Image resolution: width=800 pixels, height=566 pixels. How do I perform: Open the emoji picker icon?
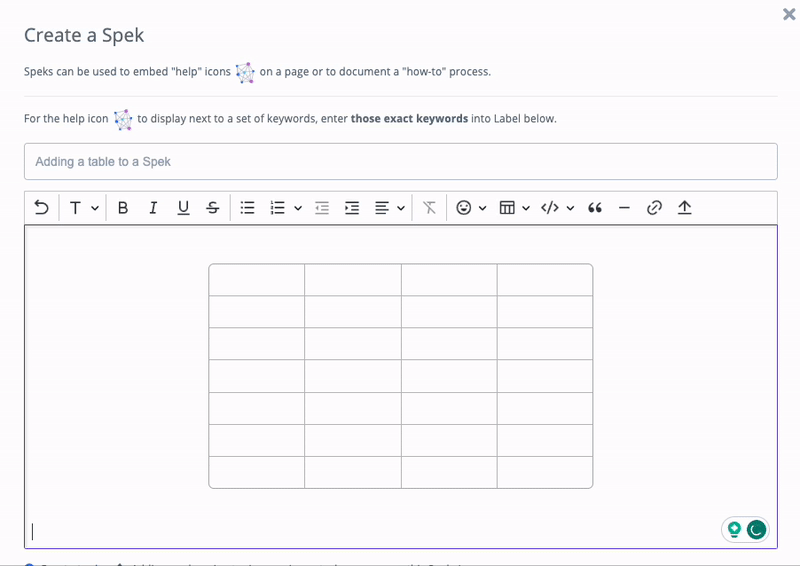(x=463, y=208)
